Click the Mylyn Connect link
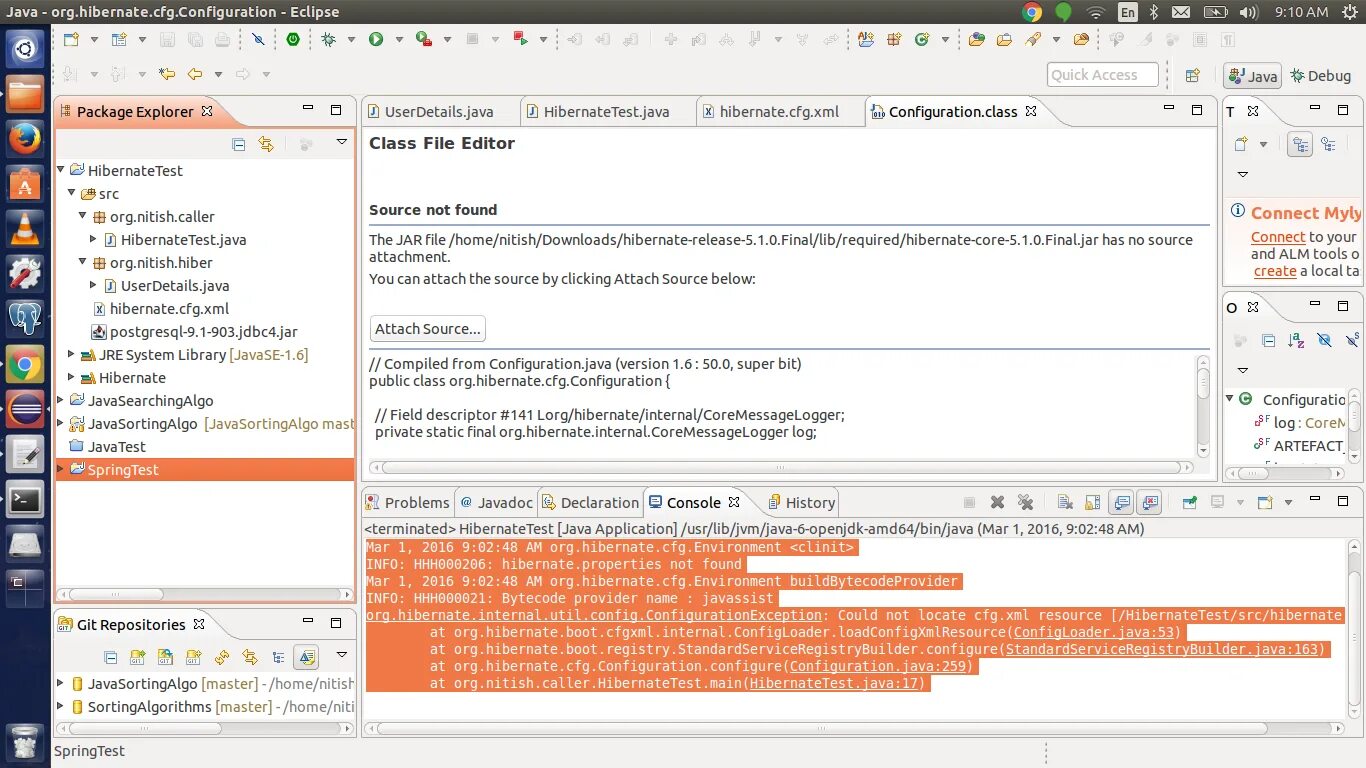1366x768 pixels. [x=1278, y=237]
